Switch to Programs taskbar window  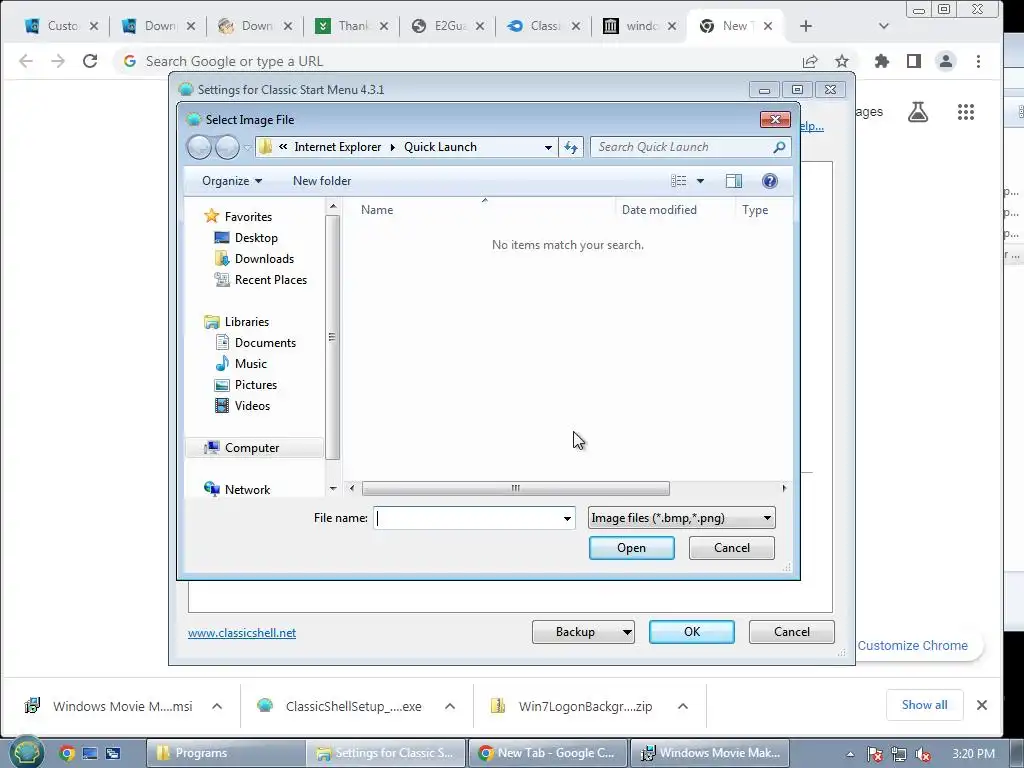pyautogui.click(x=225, y=753)
